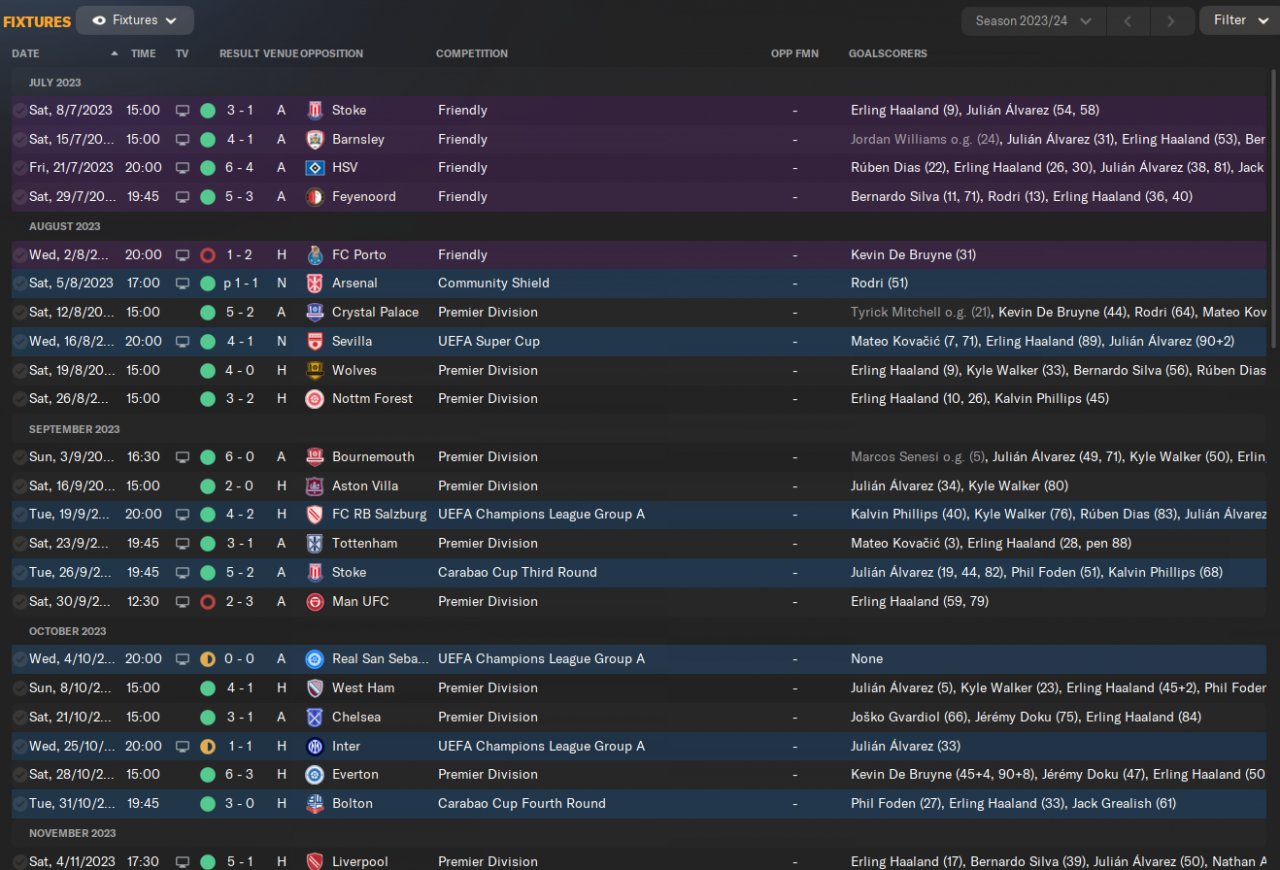Image resolution: width=1280 pixels, height=870 pixels.
Task: Go to the next season arrow
Action: 1170,21
